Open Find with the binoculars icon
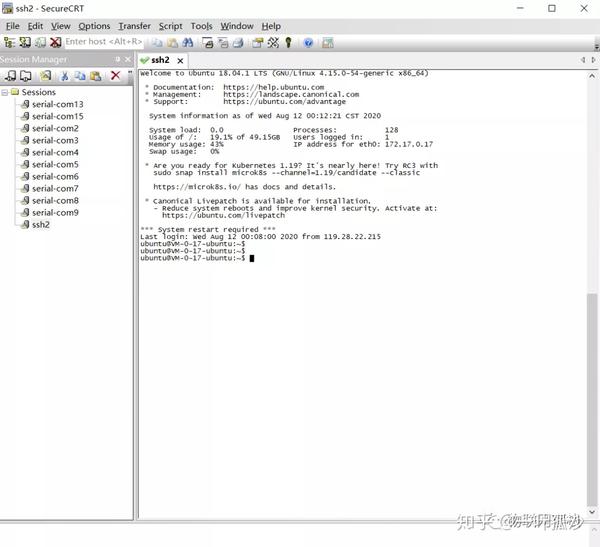The width and height of the screenshot is (600, 547). pyautogui.click(x=188, y=42)
